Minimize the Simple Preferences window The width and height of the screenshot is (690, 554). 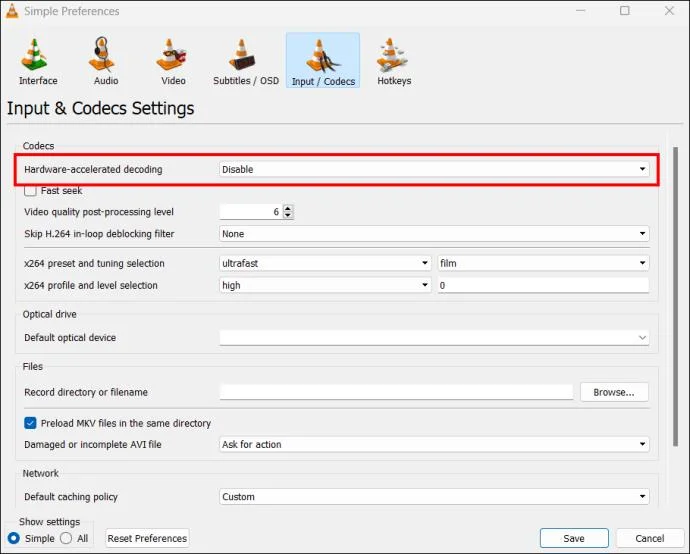tap(580, 11)
